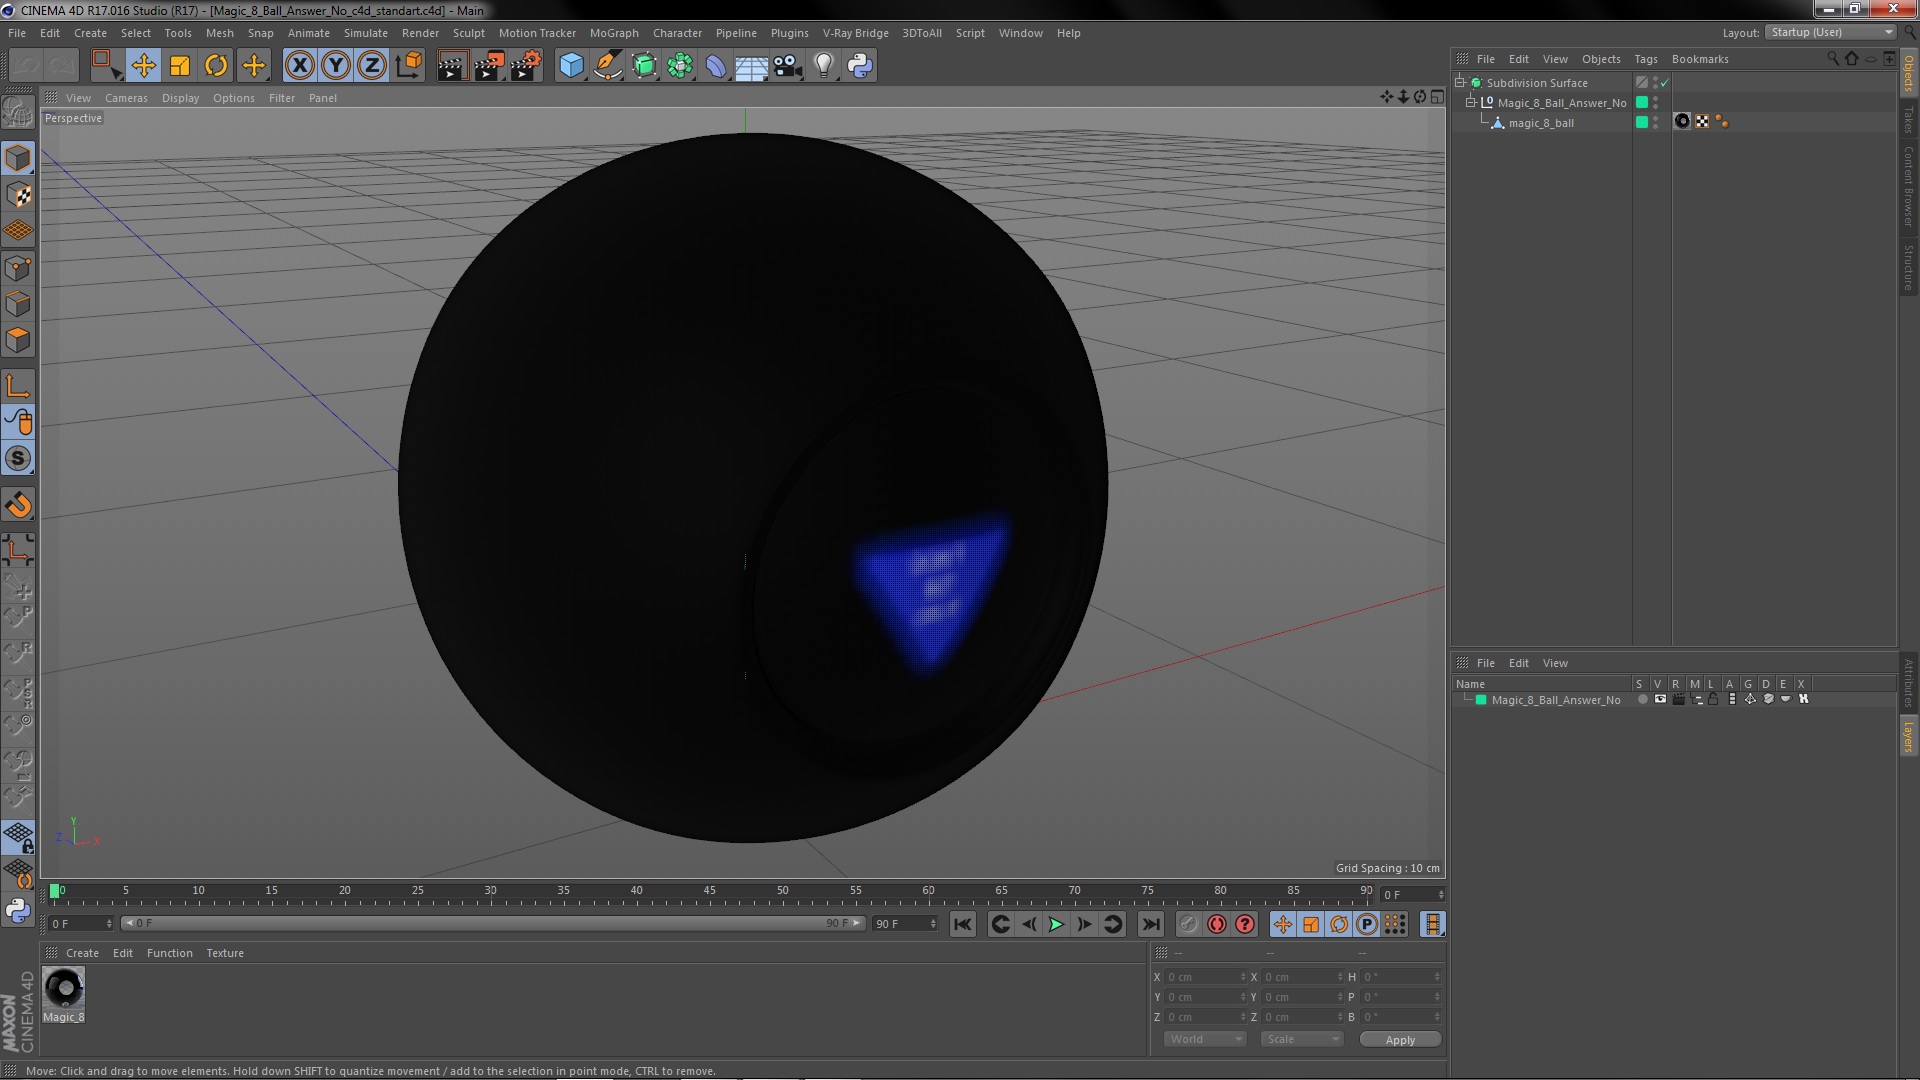Viewport: 1920px width, 1080px height.
Task: Step to previous frame
Action: pos(1028,925)
